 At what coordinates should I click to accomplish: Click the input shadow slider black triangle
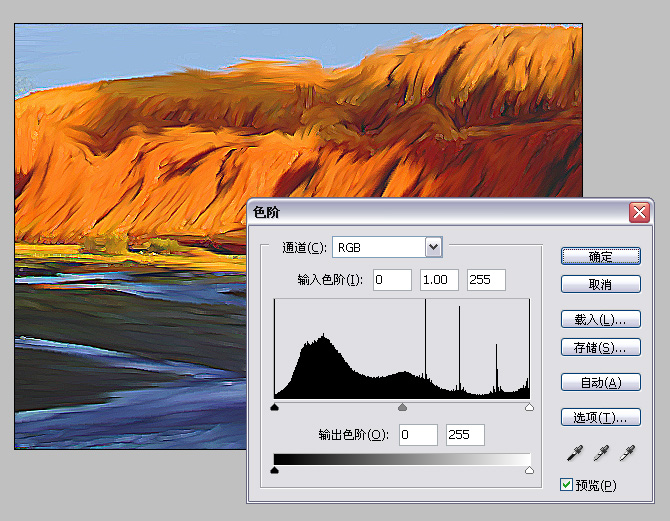(x=275, y=407)
